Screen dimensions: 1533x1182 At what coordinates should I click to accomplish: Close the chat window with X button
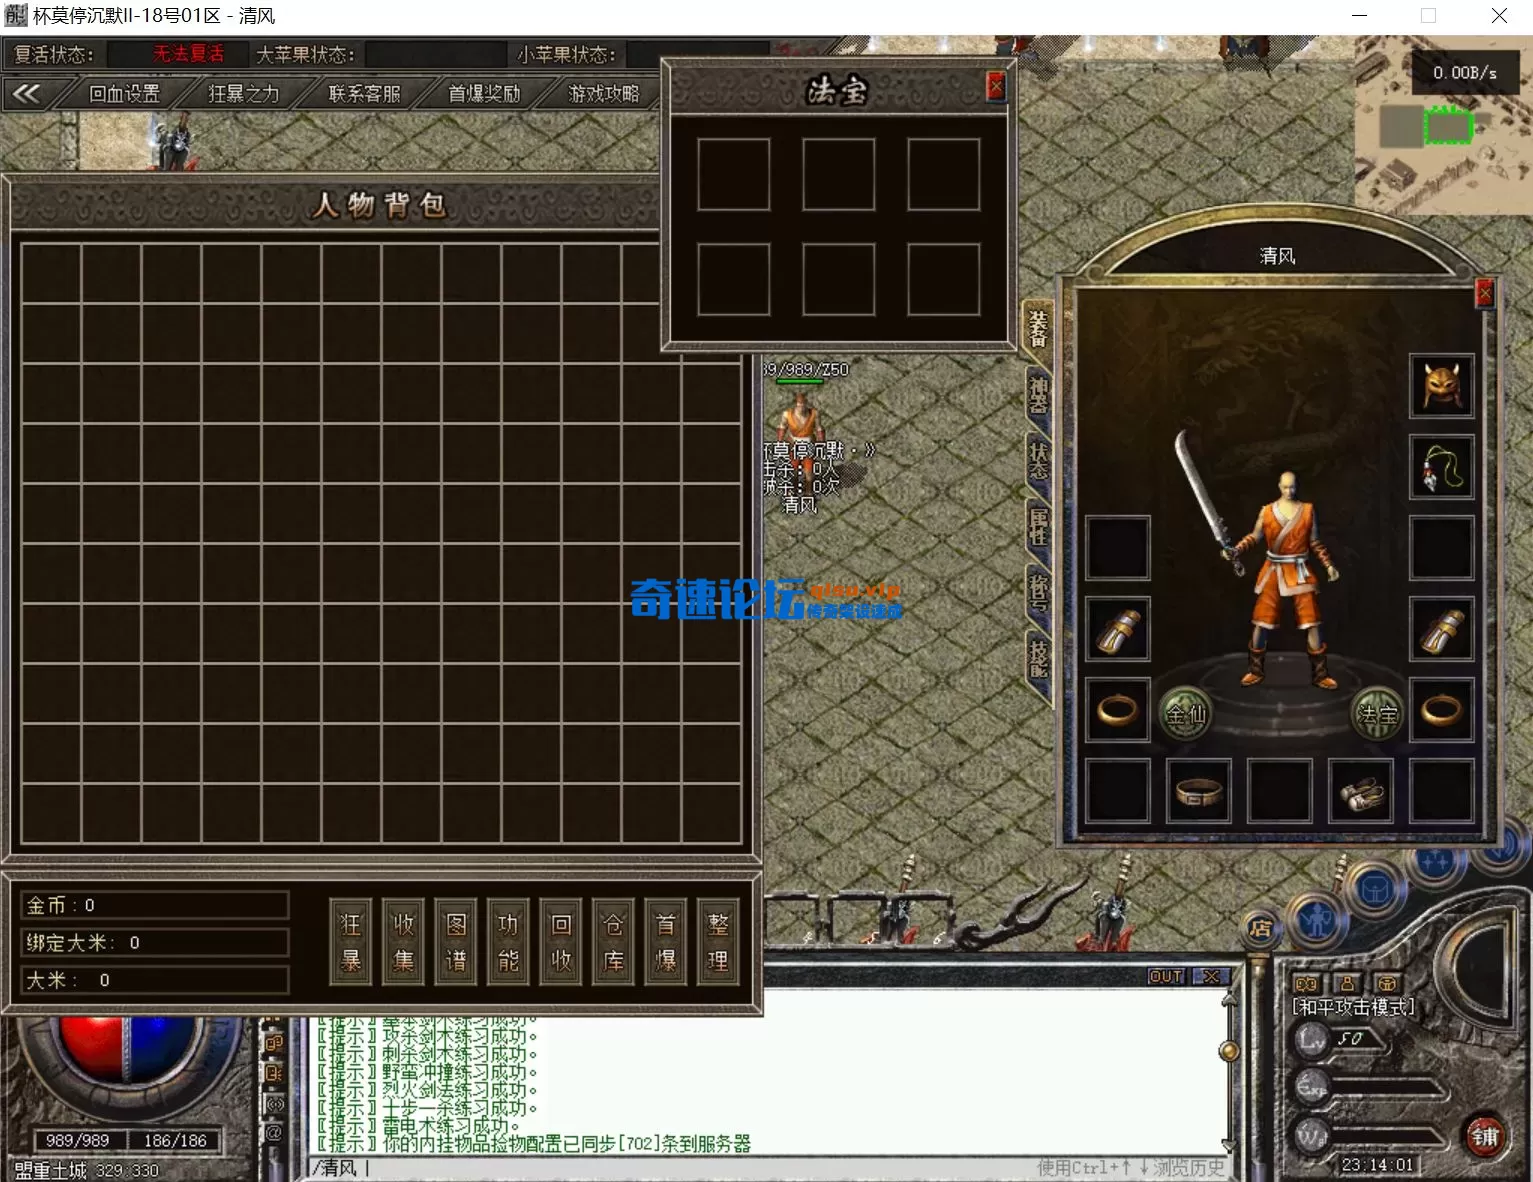[x=1211, y=976]
